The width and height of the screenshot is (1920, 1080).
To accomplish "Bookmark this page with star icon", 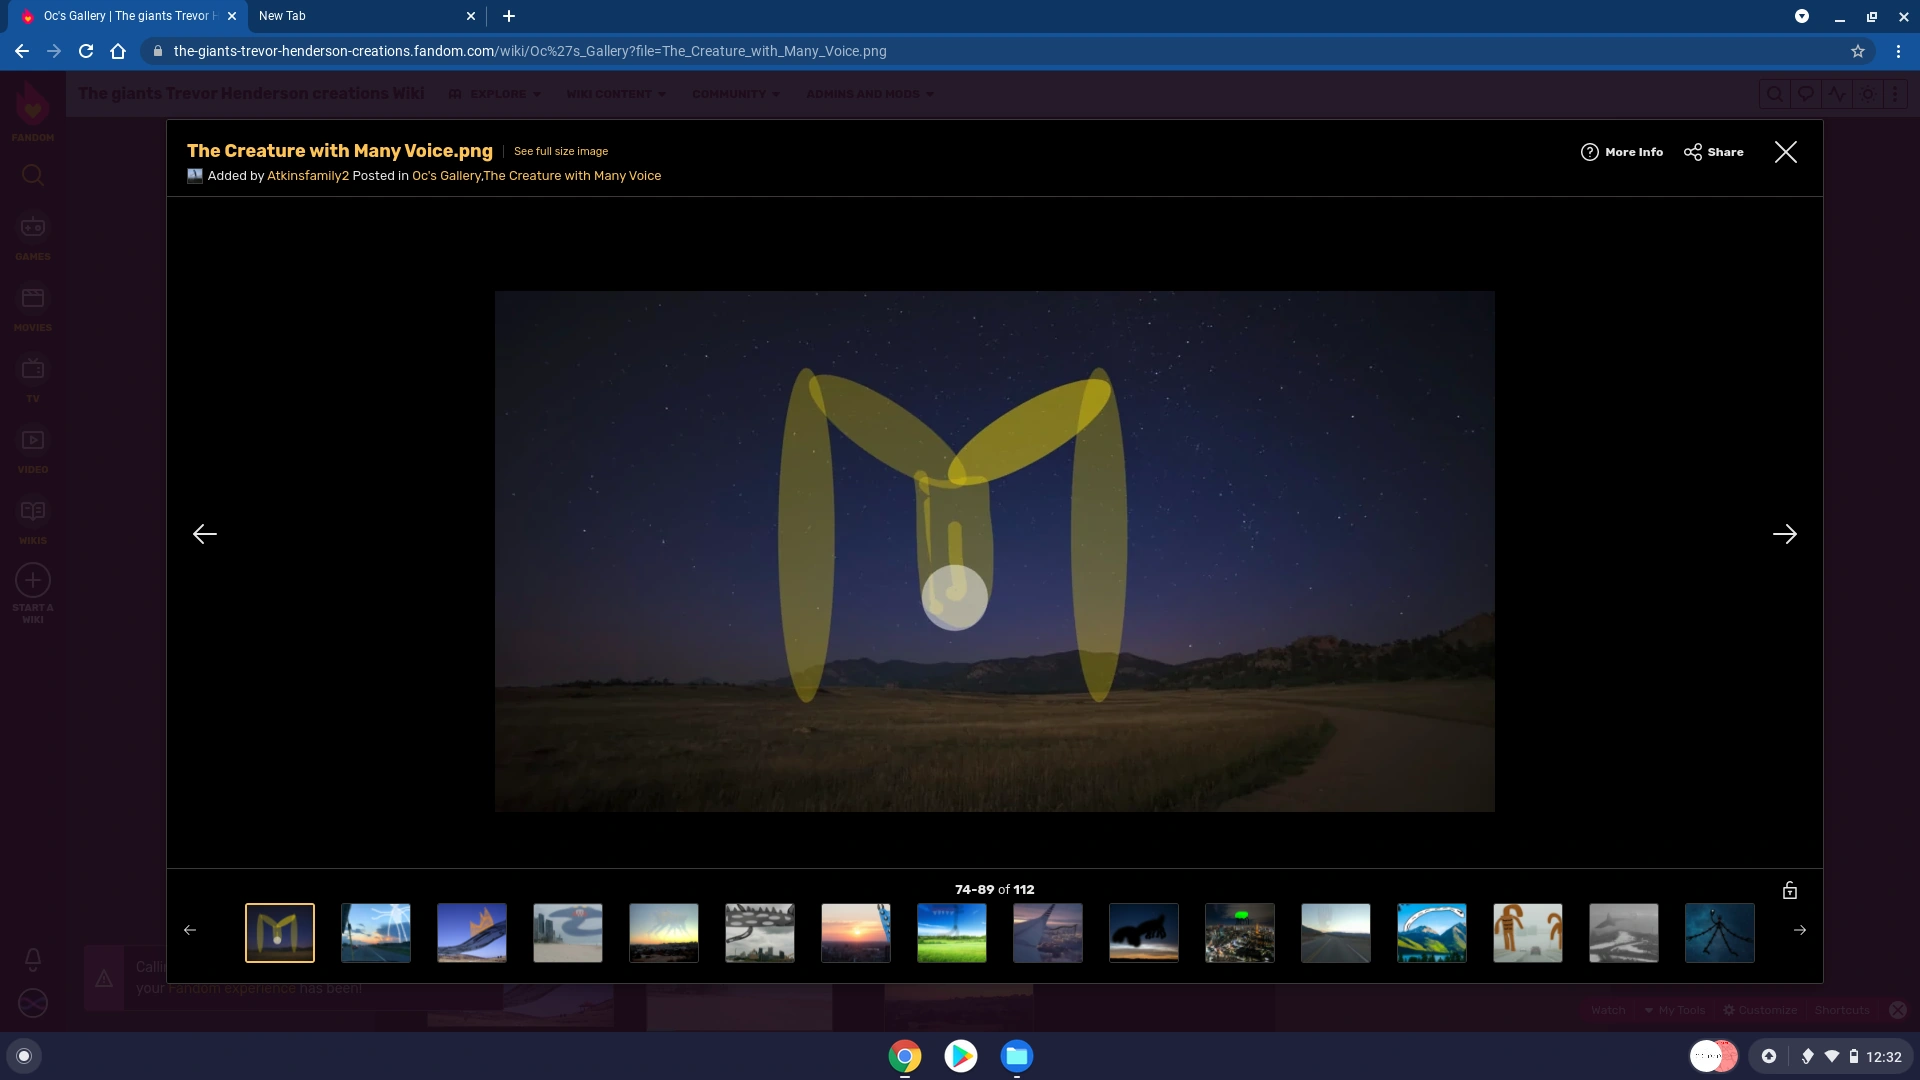I will [1857, 51].
